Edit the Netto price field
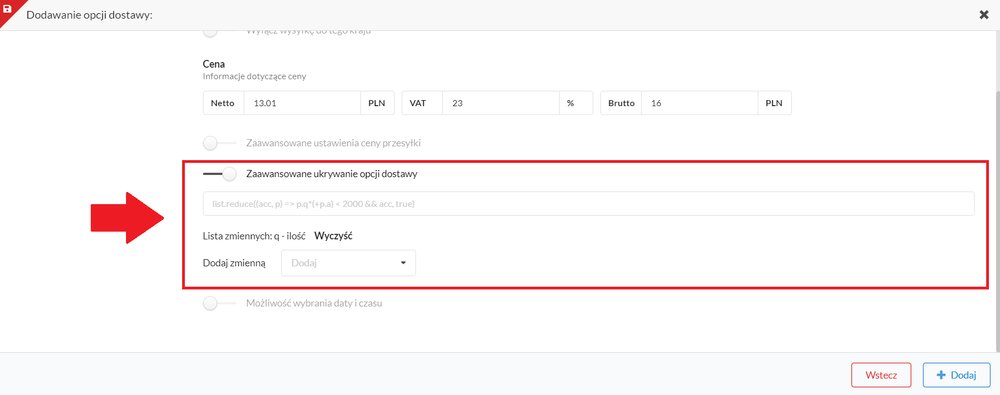Screen dimensions: 1000x395 click(x=302, y=103)
